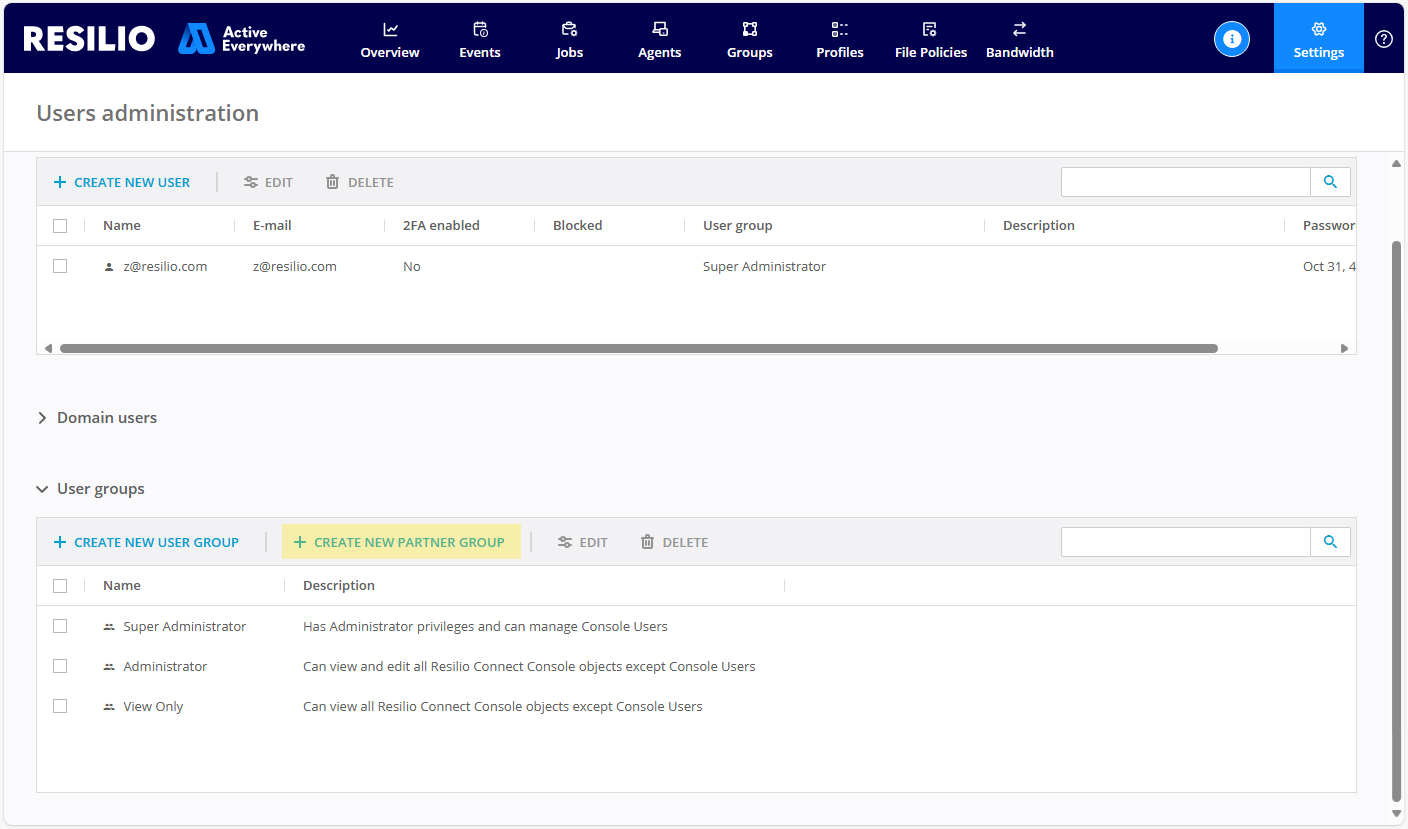
Task: Select the Super Administrator group checkbox
Action: [60, 626]
